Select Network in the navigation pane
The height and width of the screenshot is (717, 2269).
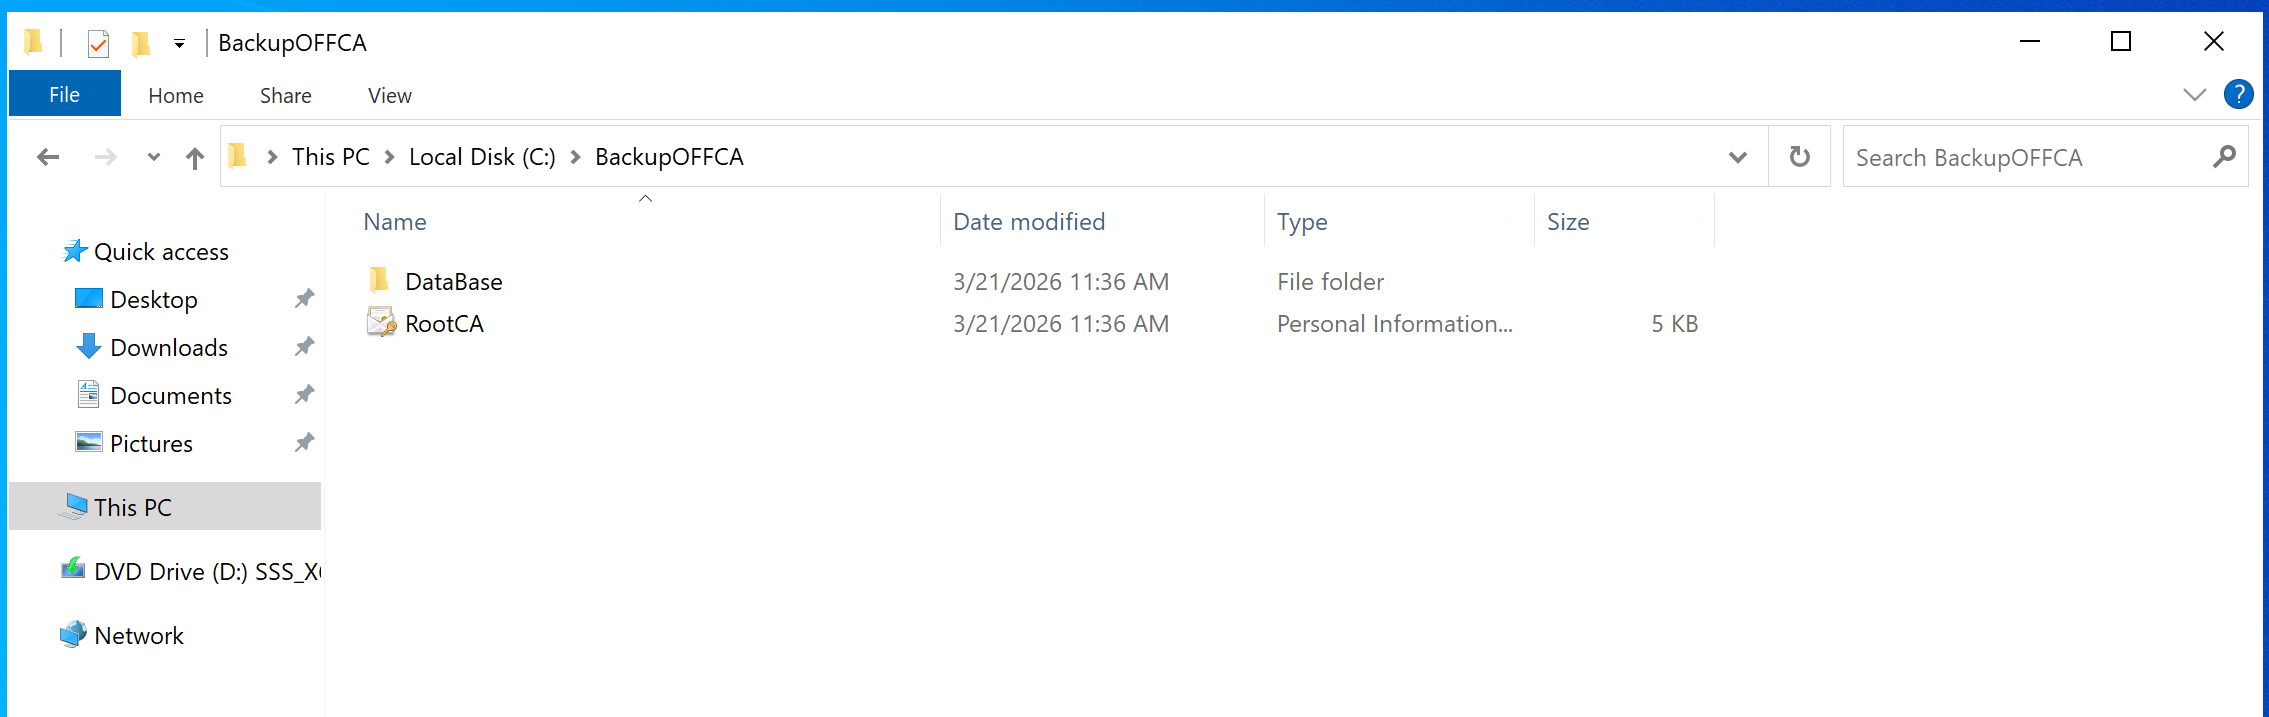139,636
